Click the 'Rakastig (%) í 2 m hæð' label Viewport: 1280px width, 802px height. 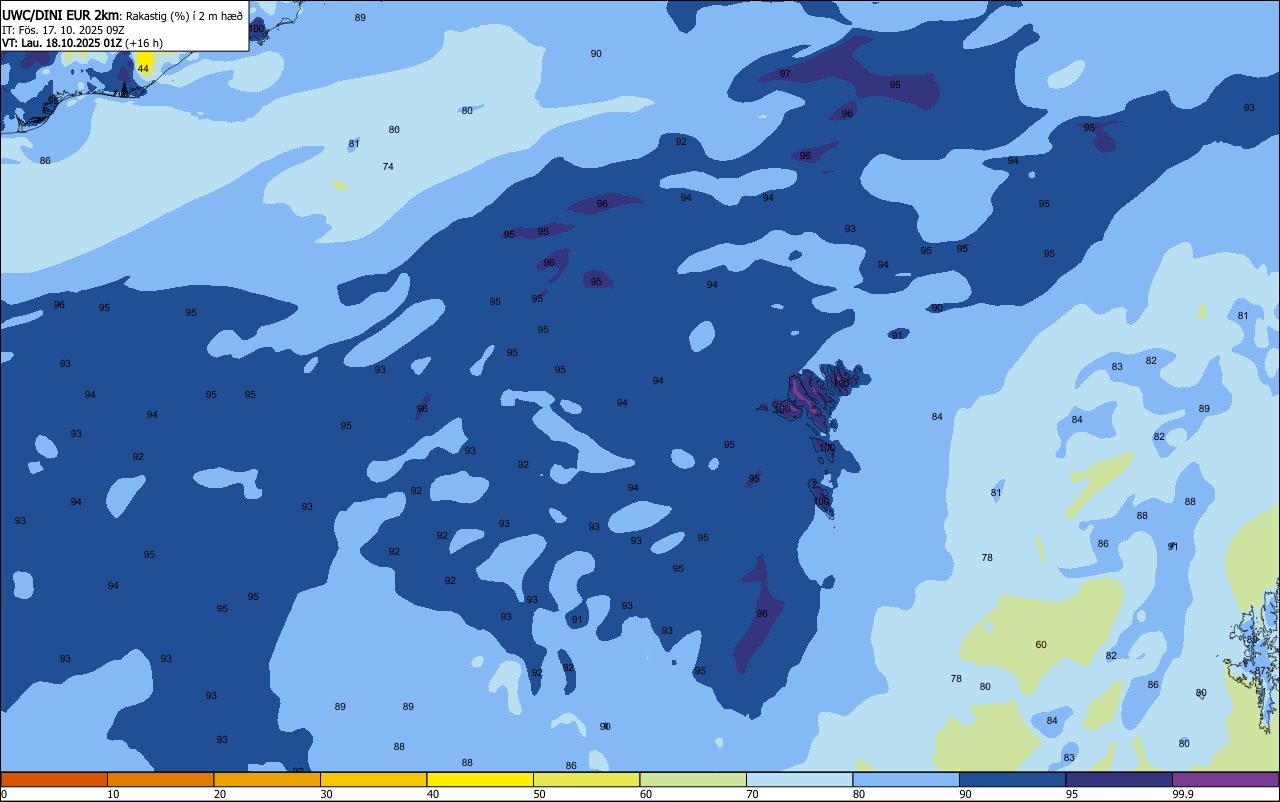coord(184,15)
